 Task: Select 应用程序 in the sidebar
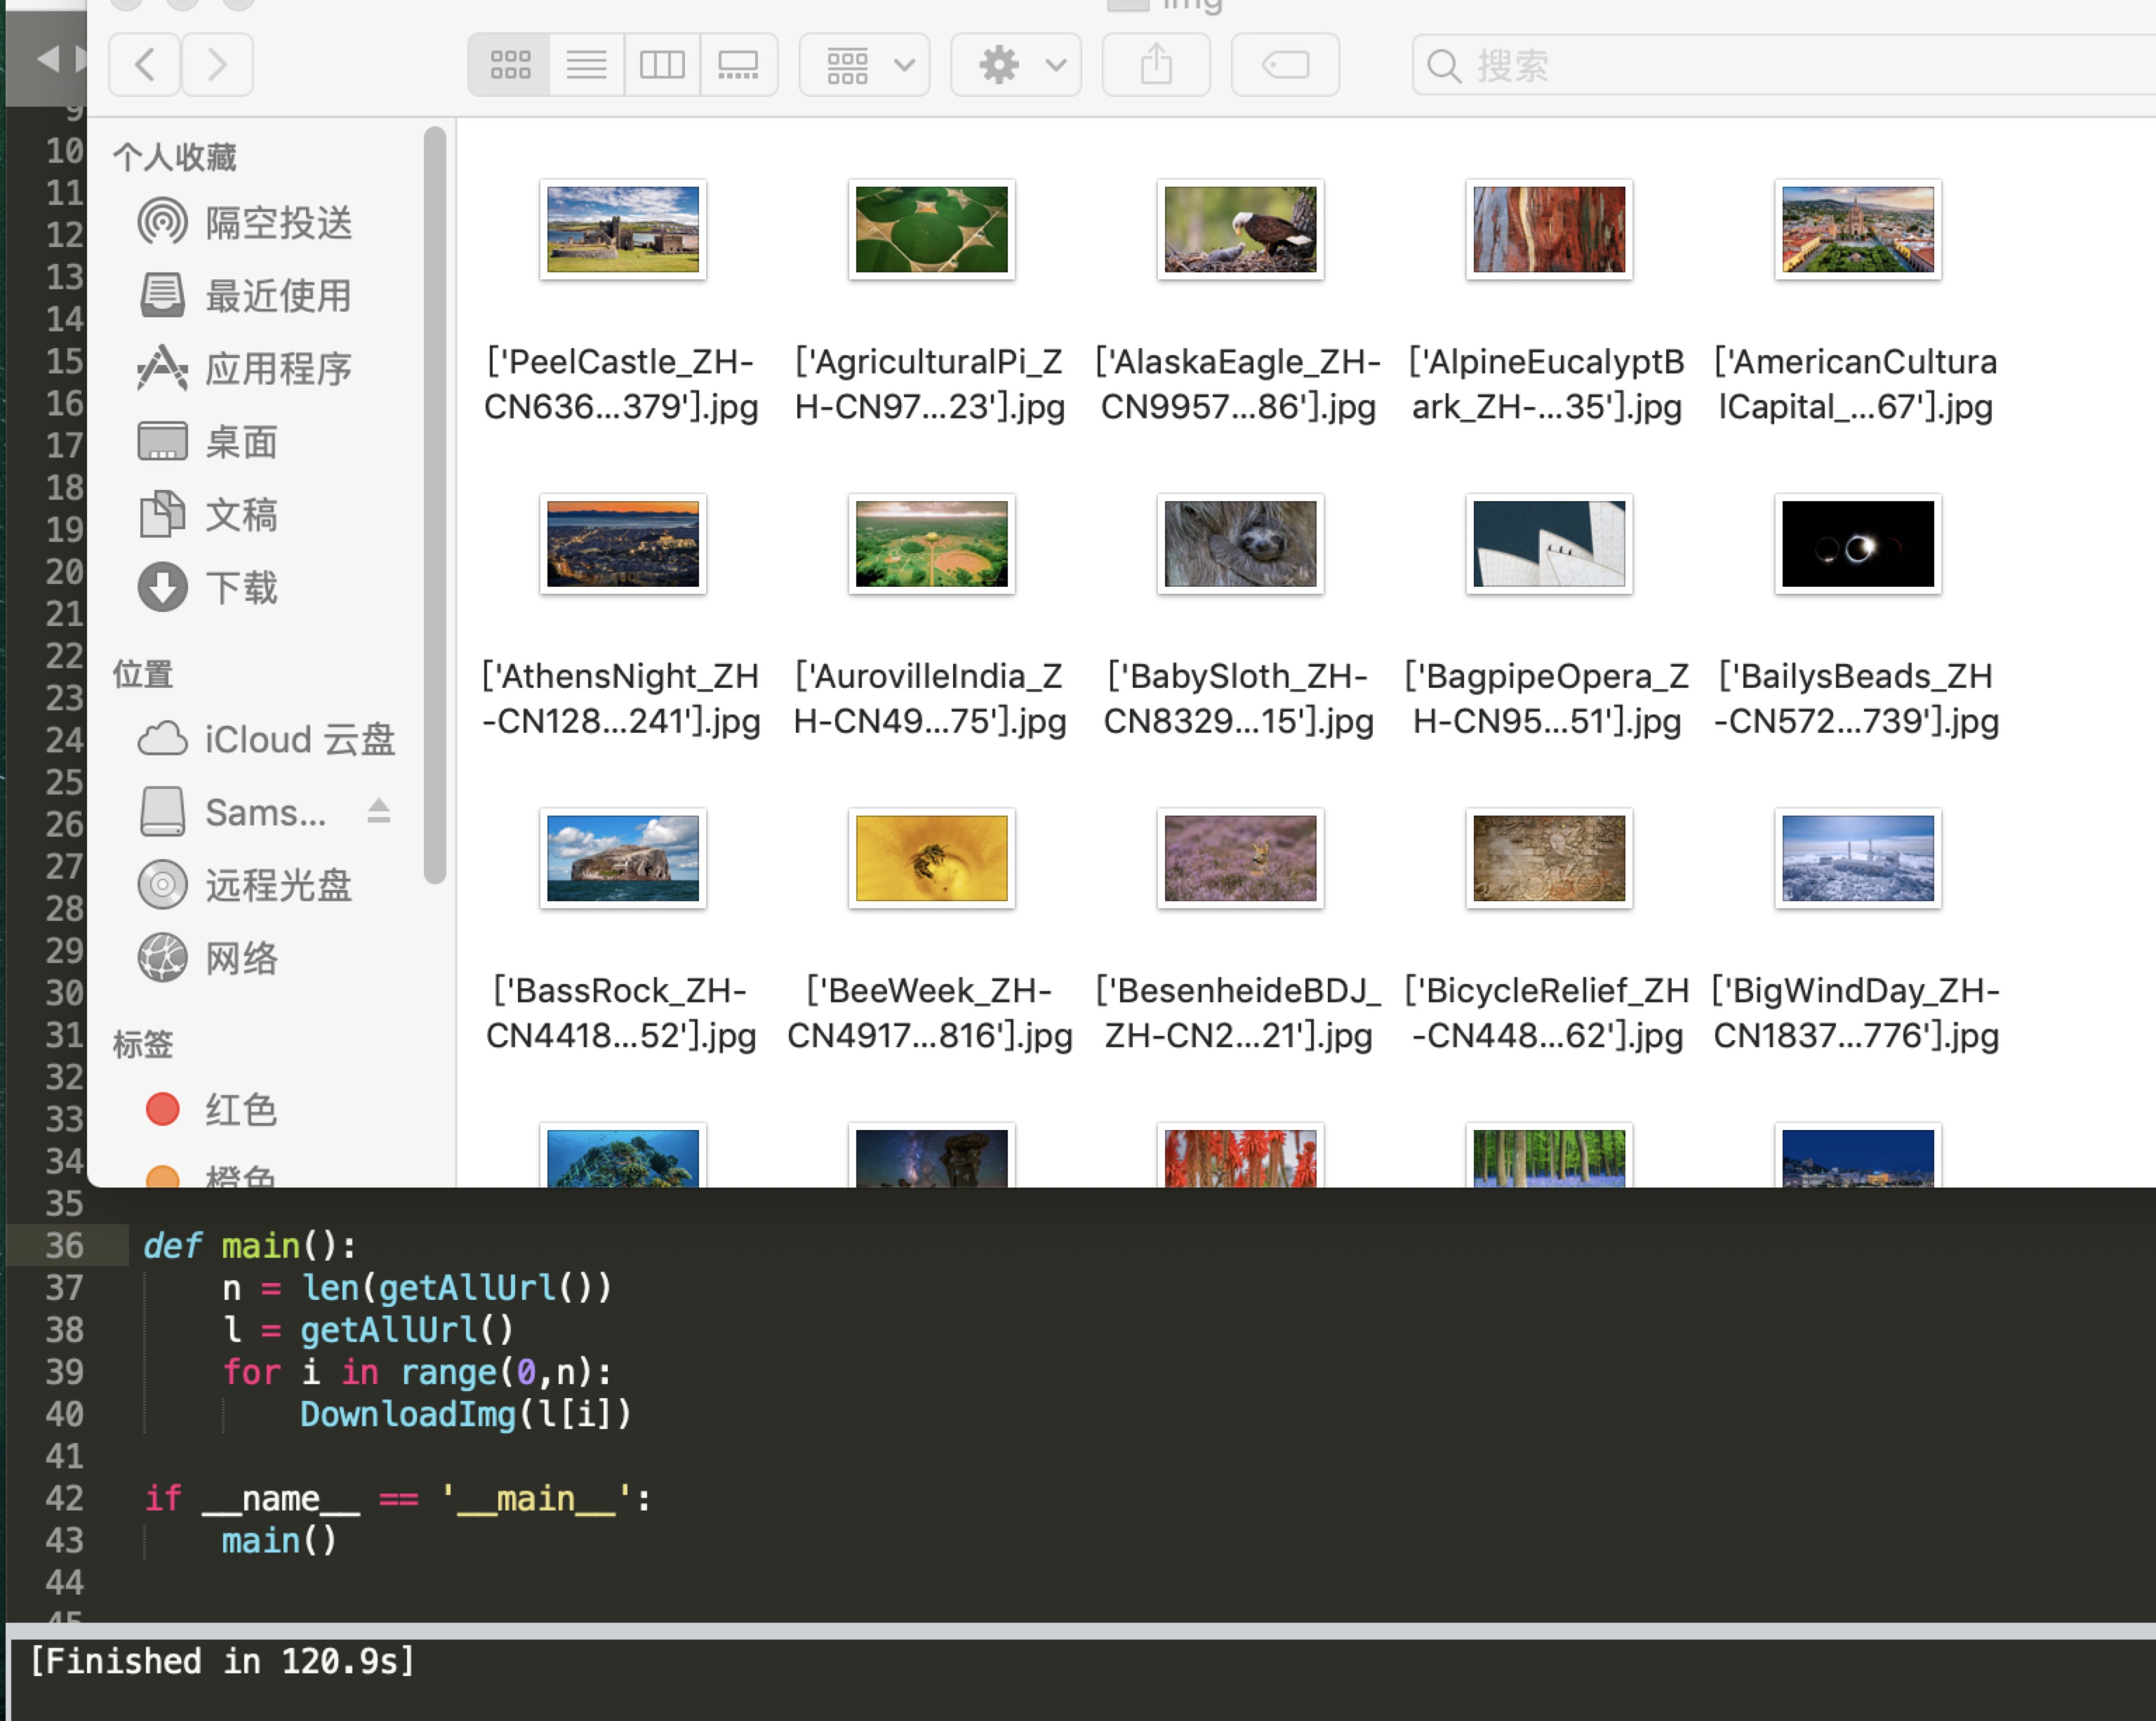(x=277, y=369)
